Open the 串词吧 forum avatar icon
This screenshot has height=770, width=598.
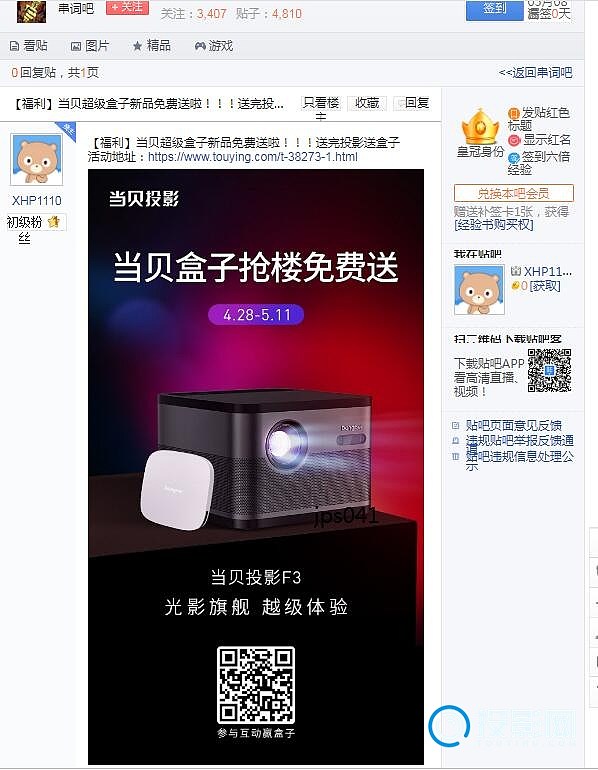coord(31,11)
